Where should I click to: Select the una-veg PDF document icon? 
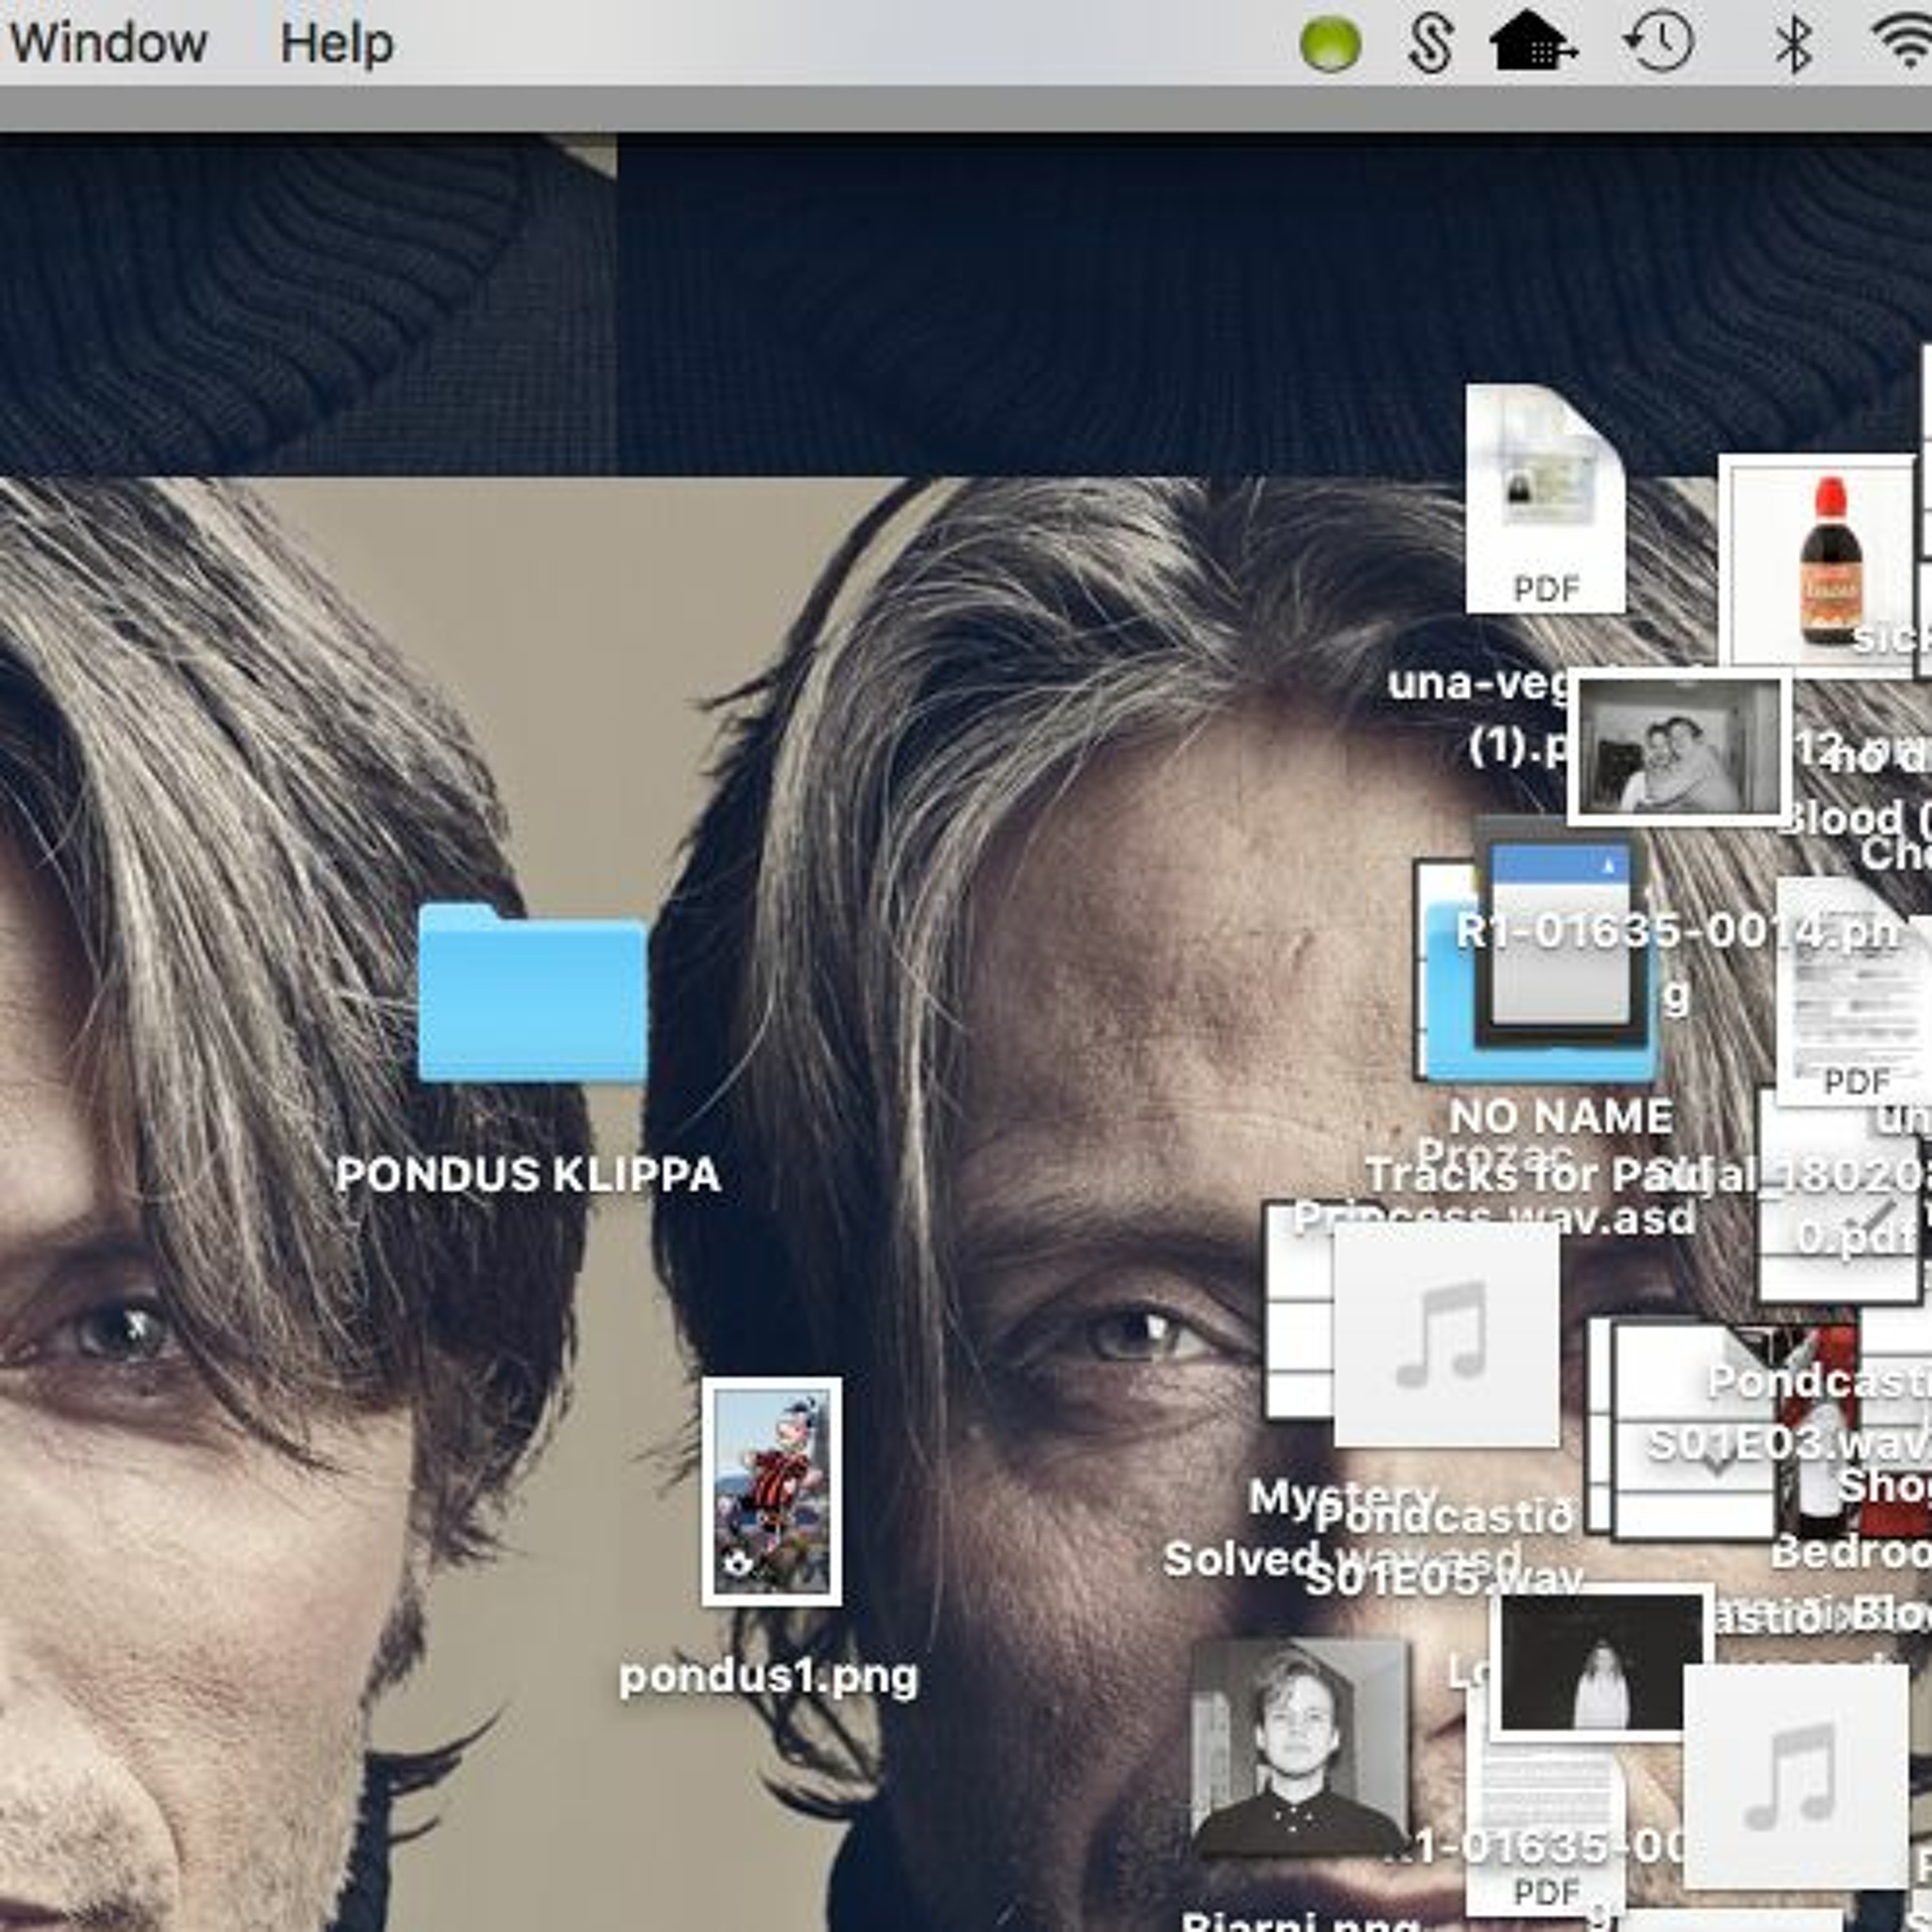(x=1545, y=498)
